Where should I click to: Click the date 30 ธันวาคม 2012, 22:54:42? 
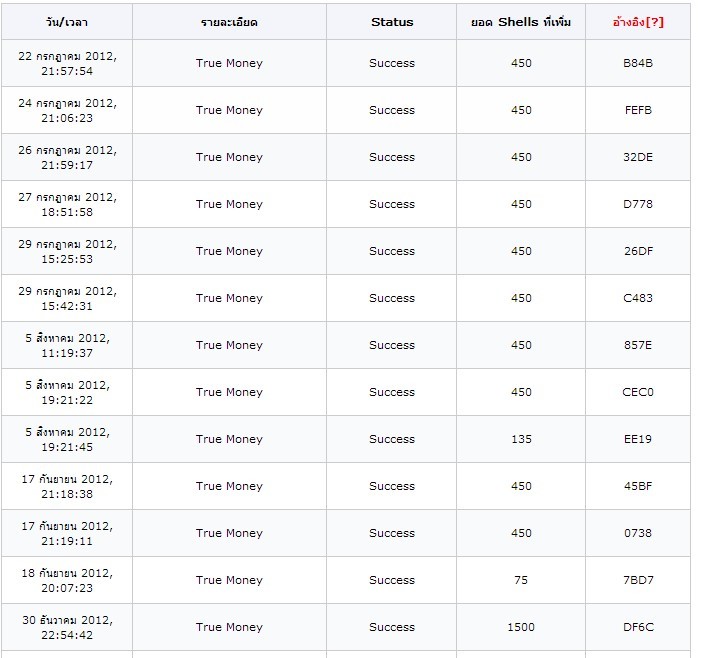[68, 627]
